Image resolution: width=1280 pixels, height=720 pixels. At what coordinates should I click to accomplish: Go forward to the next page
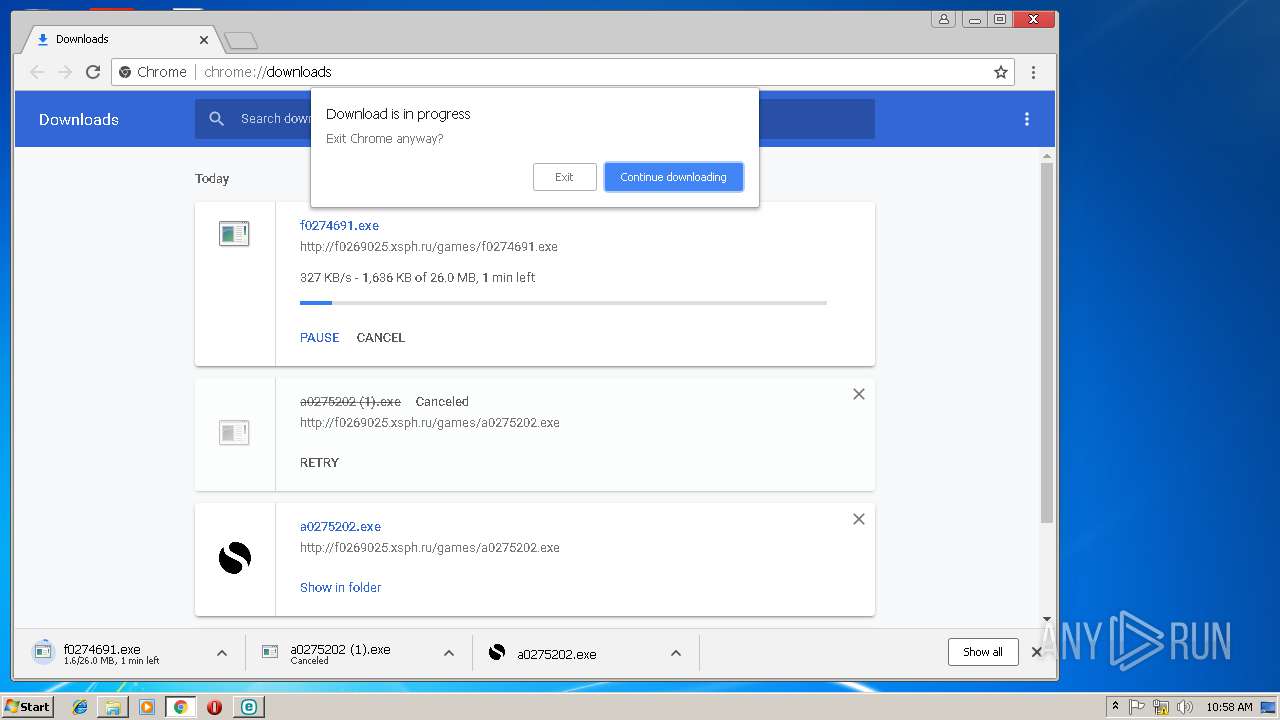pyautogui.click(x=65, y=72)
